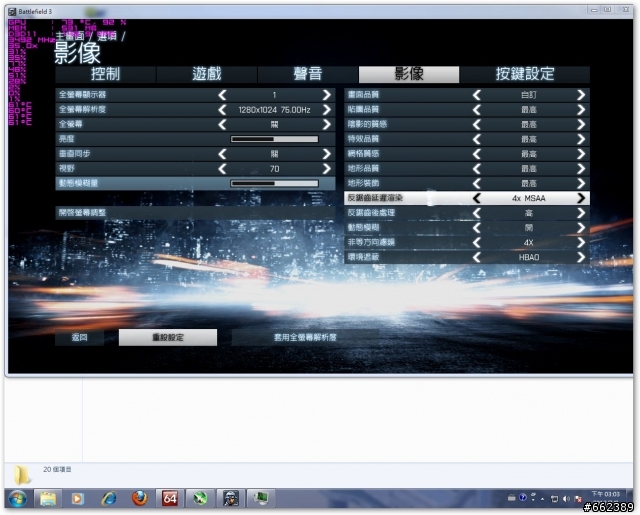Image resolution: width=640 pixels, height=515 pixels.
Task: Open Windows Explorer from the taskbar
Action: click(x=48, y=498)
